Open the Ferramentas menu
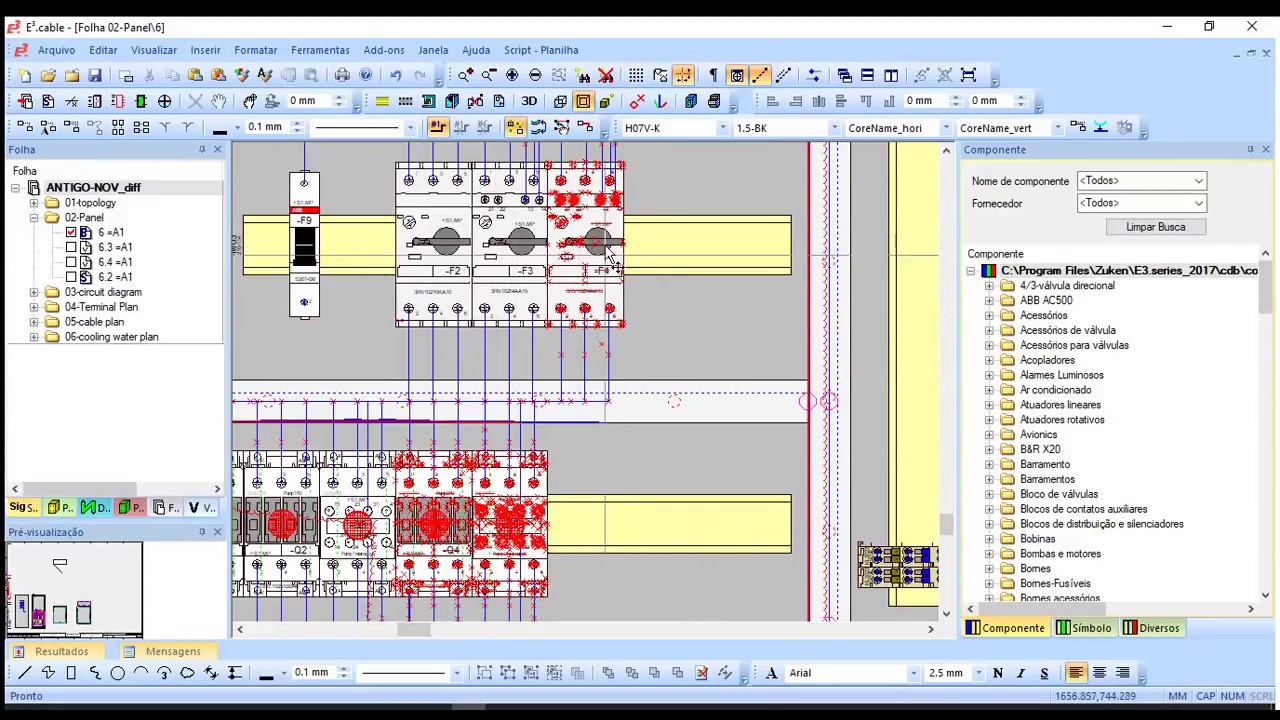Image resolution: width=1280 pixels, height=720 pixels. pos(320,50)
